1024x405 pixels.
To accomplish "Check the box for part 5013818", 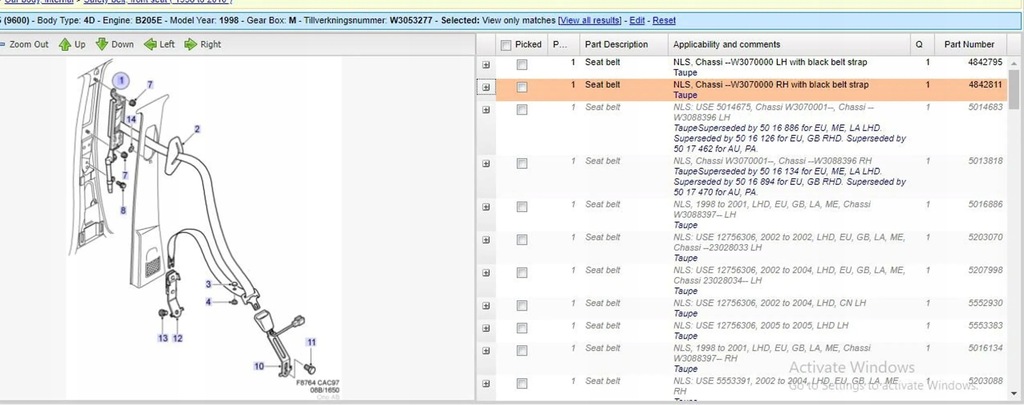I will point(522,164).
